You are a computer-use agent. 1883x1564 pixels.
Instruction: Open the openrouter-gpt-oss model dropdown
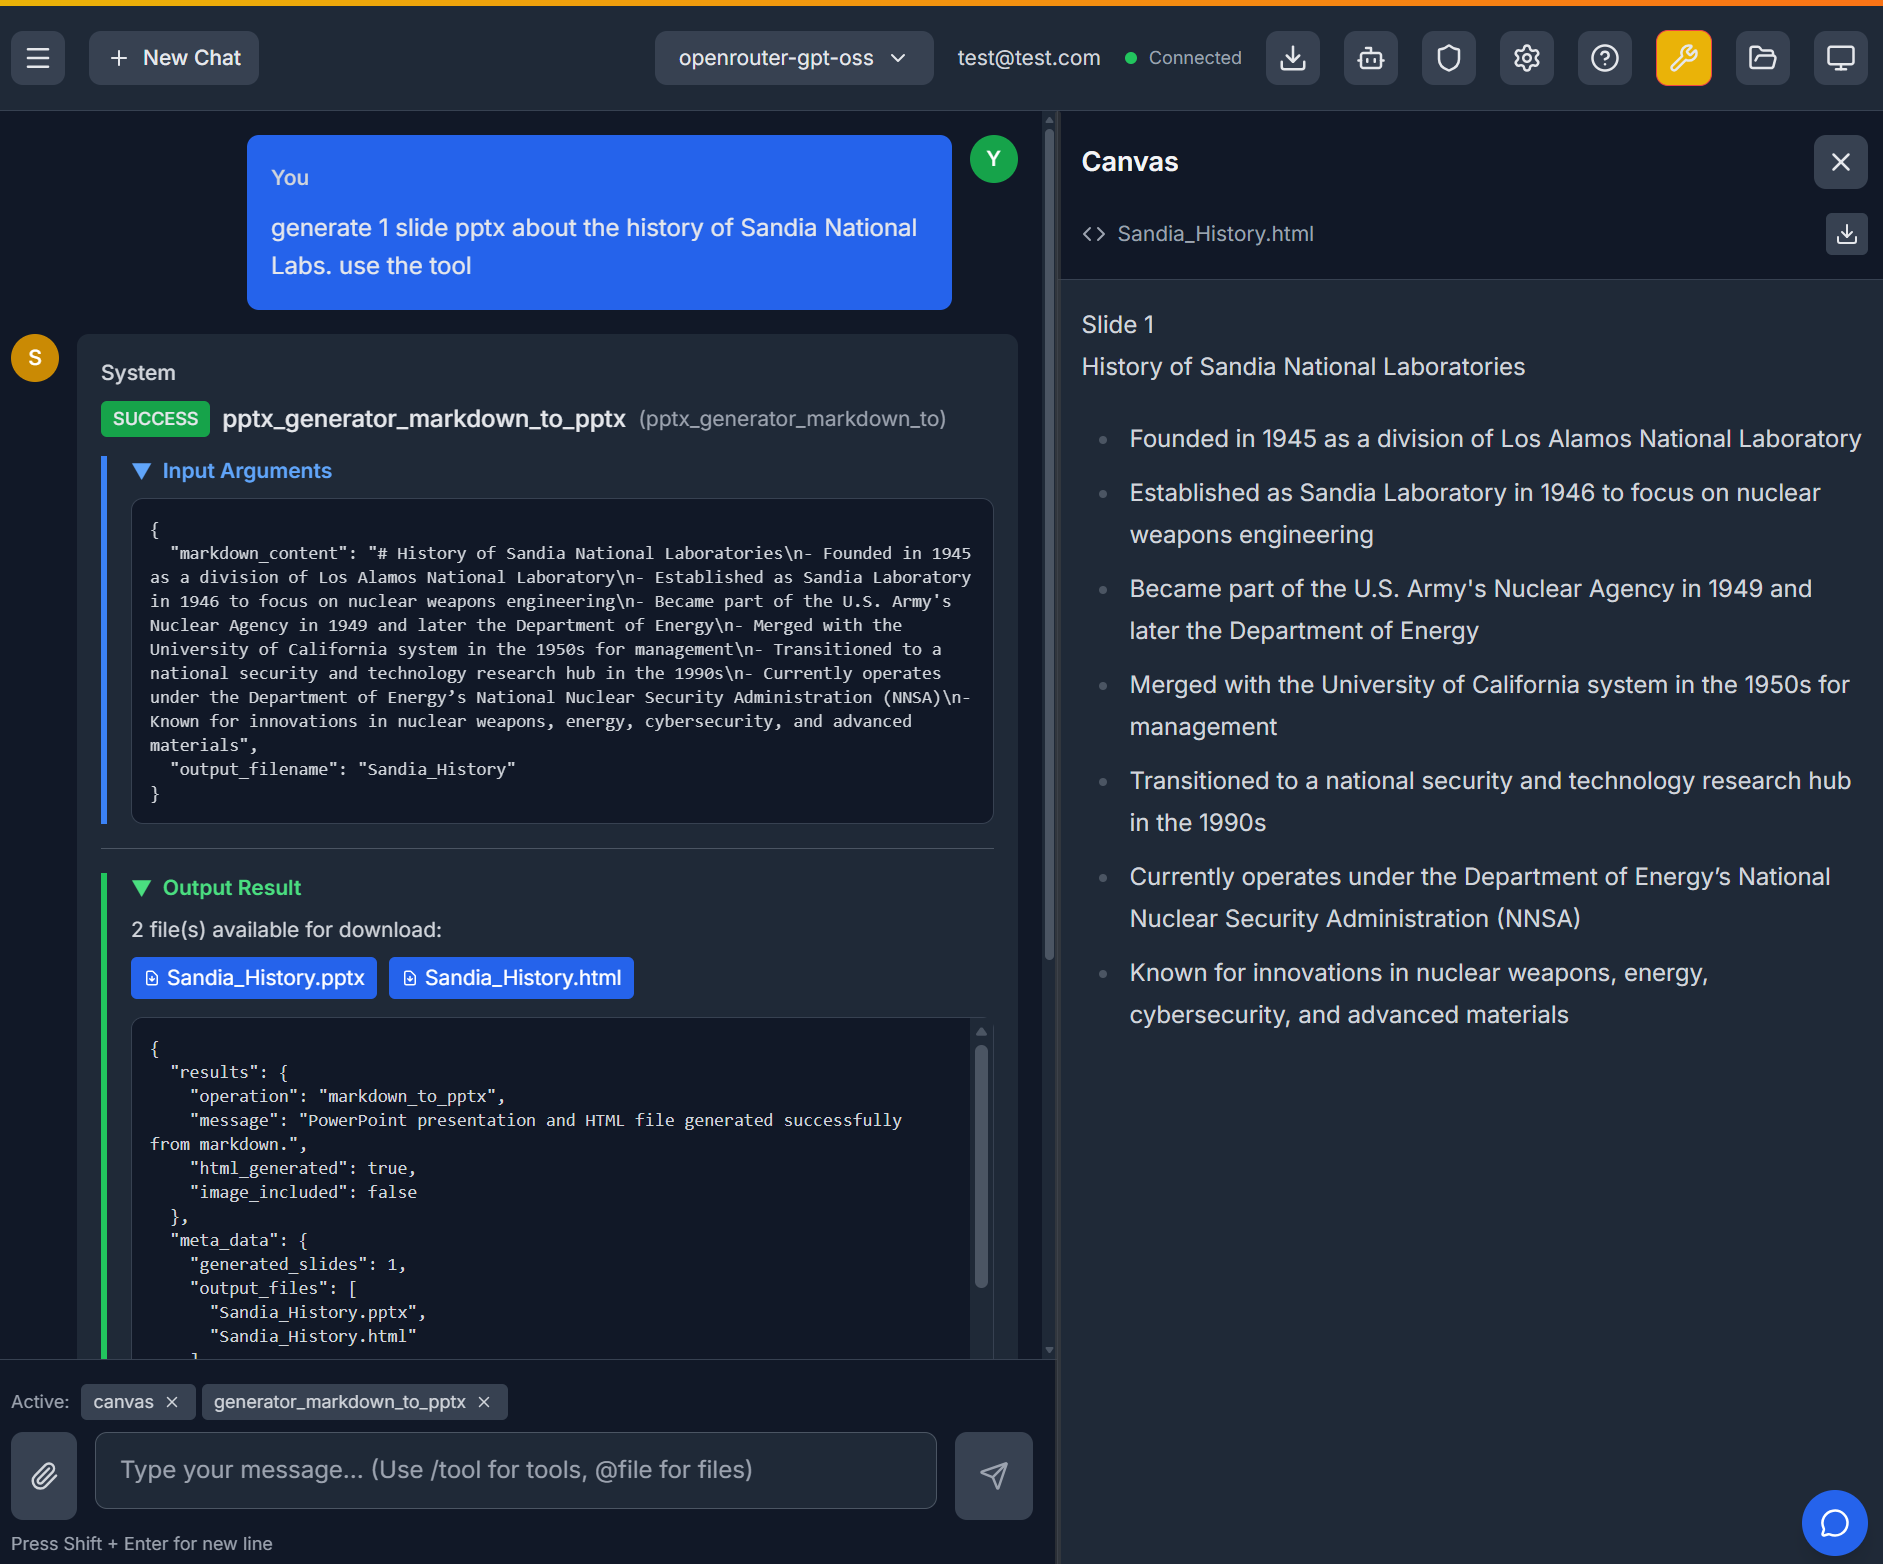tap(794, 58)
